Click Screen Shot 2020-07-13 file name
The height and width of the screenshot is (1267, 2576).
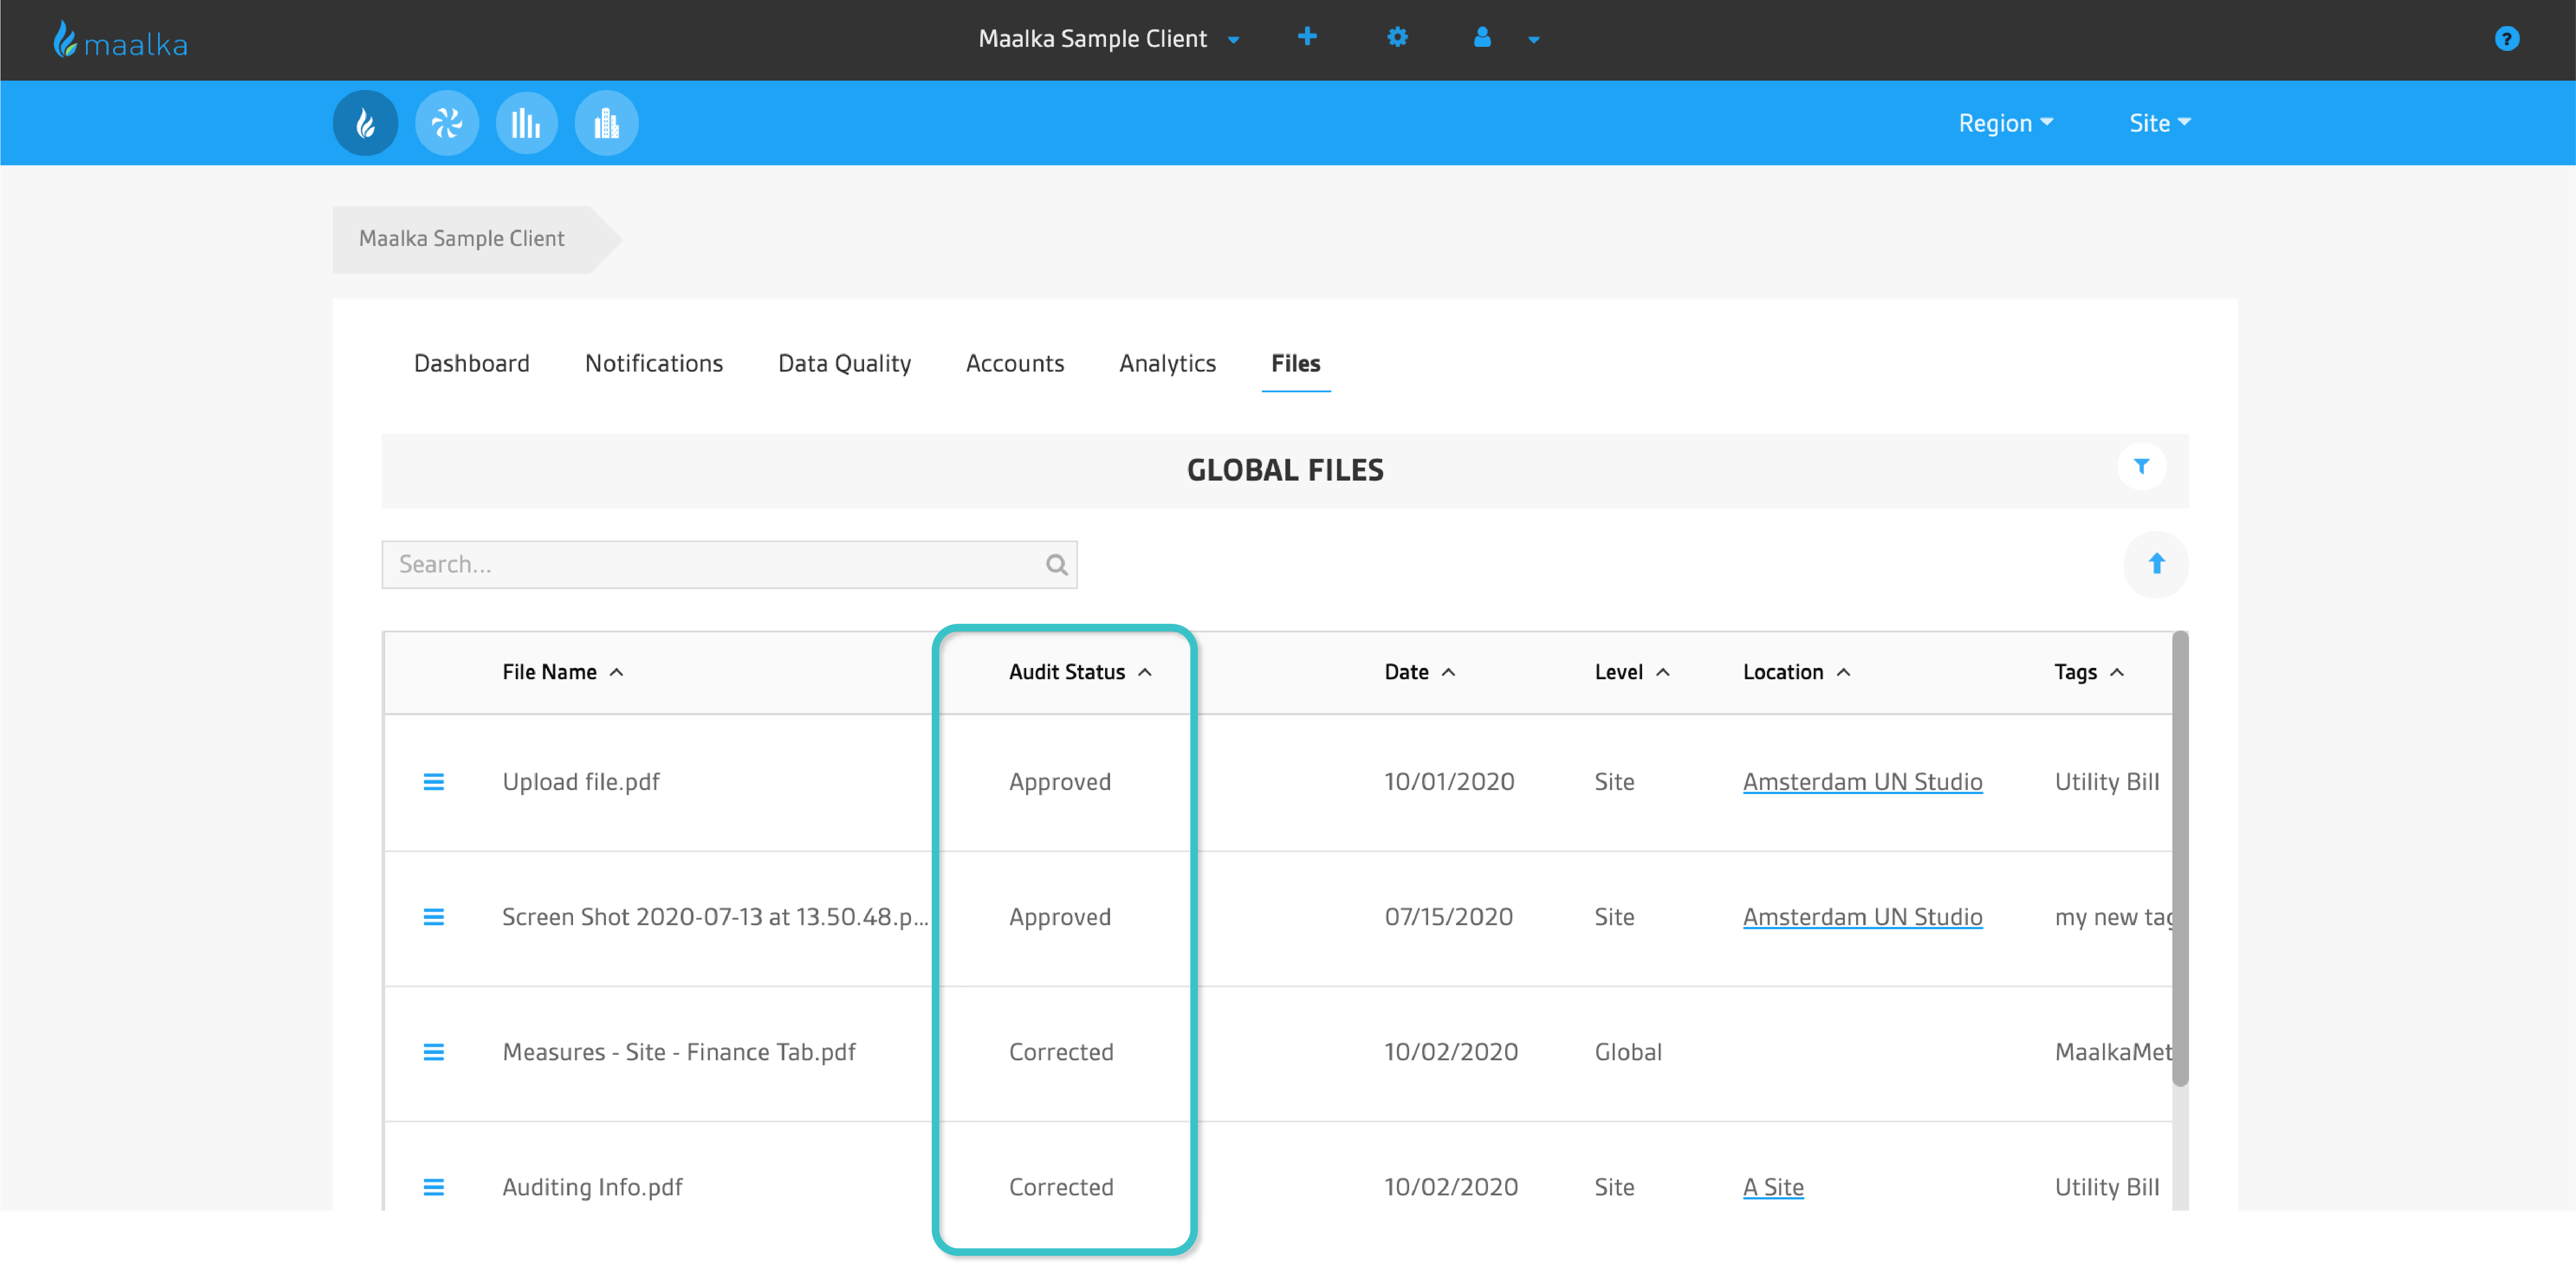tap(715, 917)
